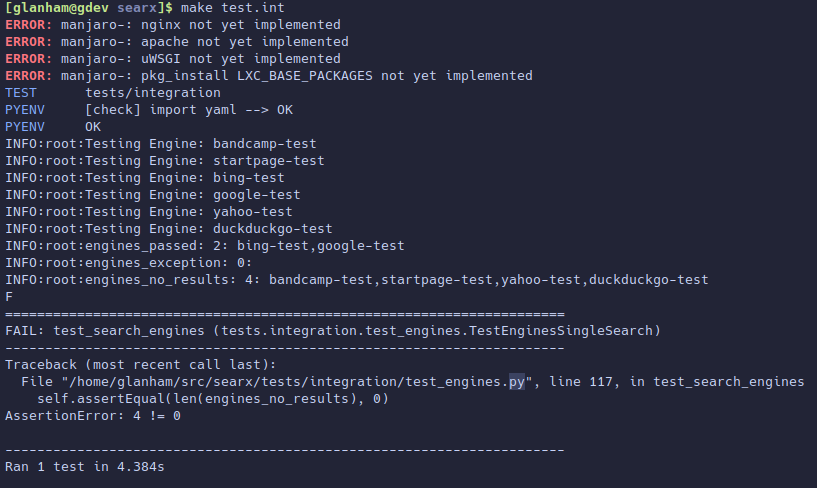Click the LXC_BASE_PACKAGES text

tap(305, 76)
